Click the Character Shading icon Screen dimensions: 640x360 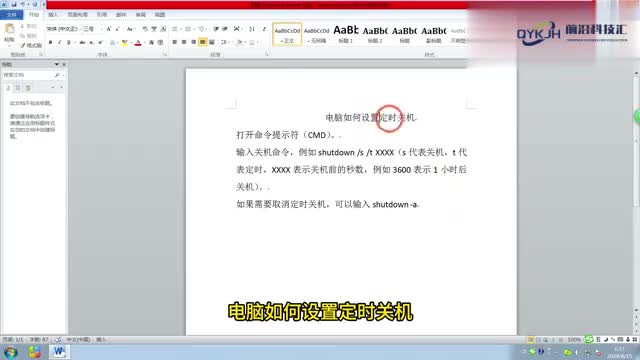click(151, 42)
